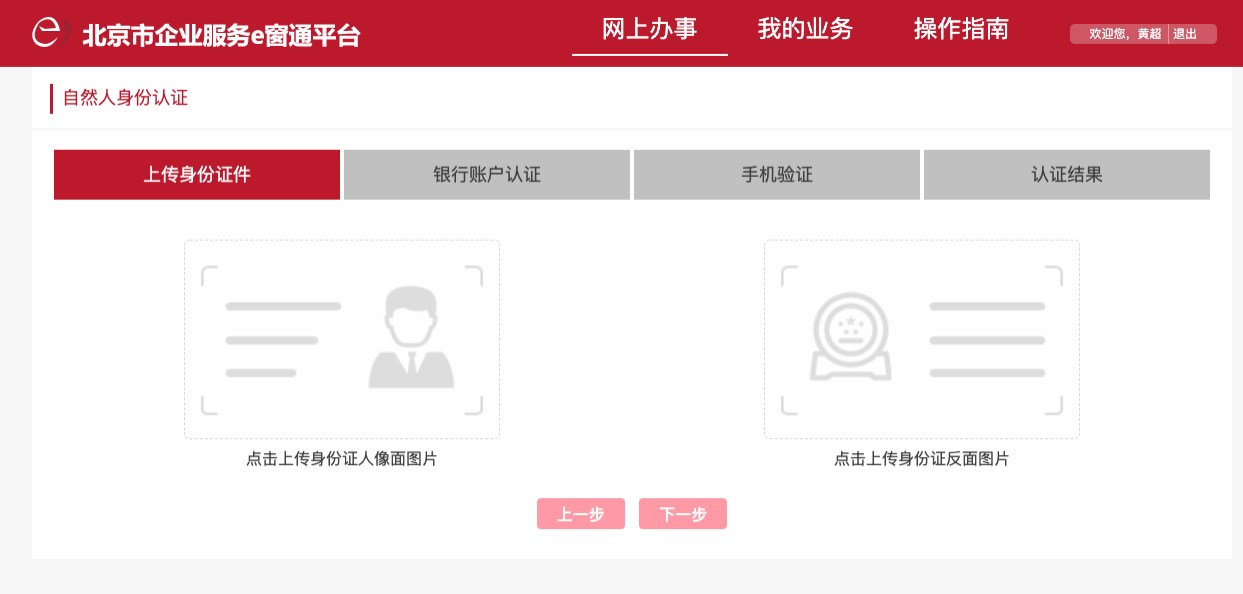Click the 点击上传身份证反面图片 caption
Viewport: 1243px width, 594px height.
(922, 459)
